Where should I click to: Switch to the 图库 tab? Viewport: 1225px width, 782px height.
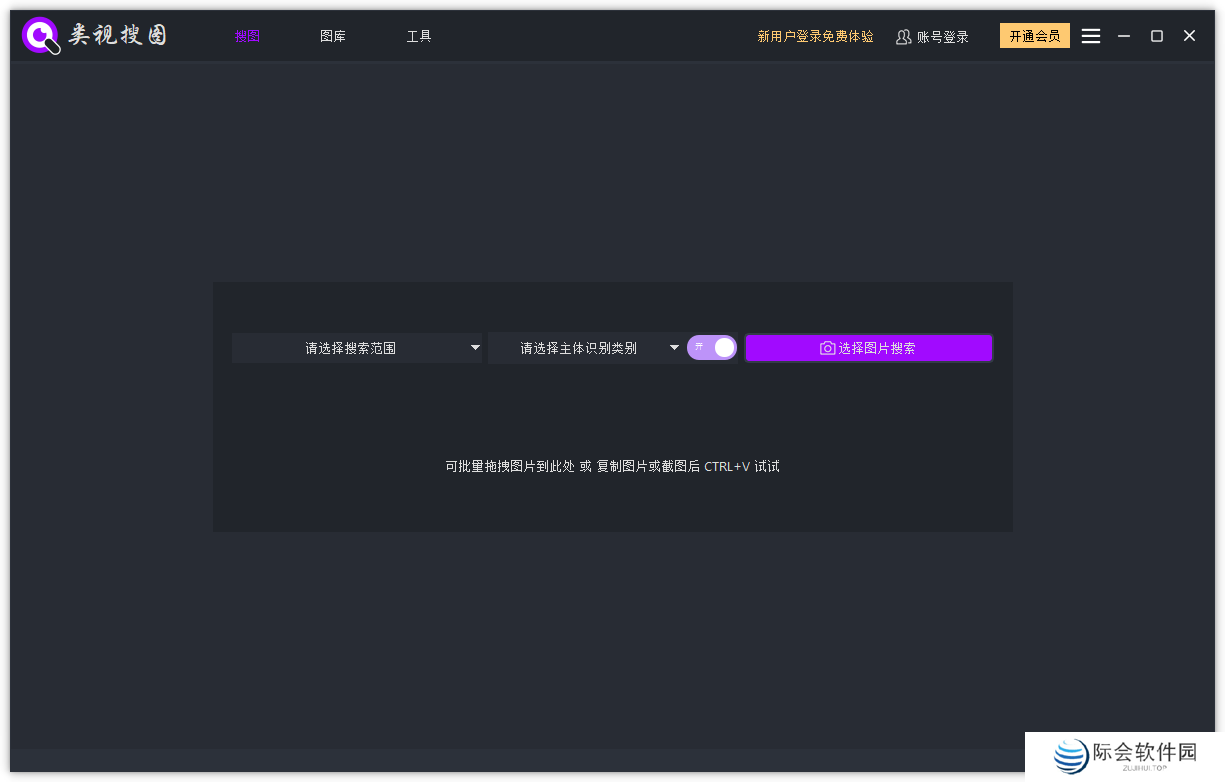(333, 36)
